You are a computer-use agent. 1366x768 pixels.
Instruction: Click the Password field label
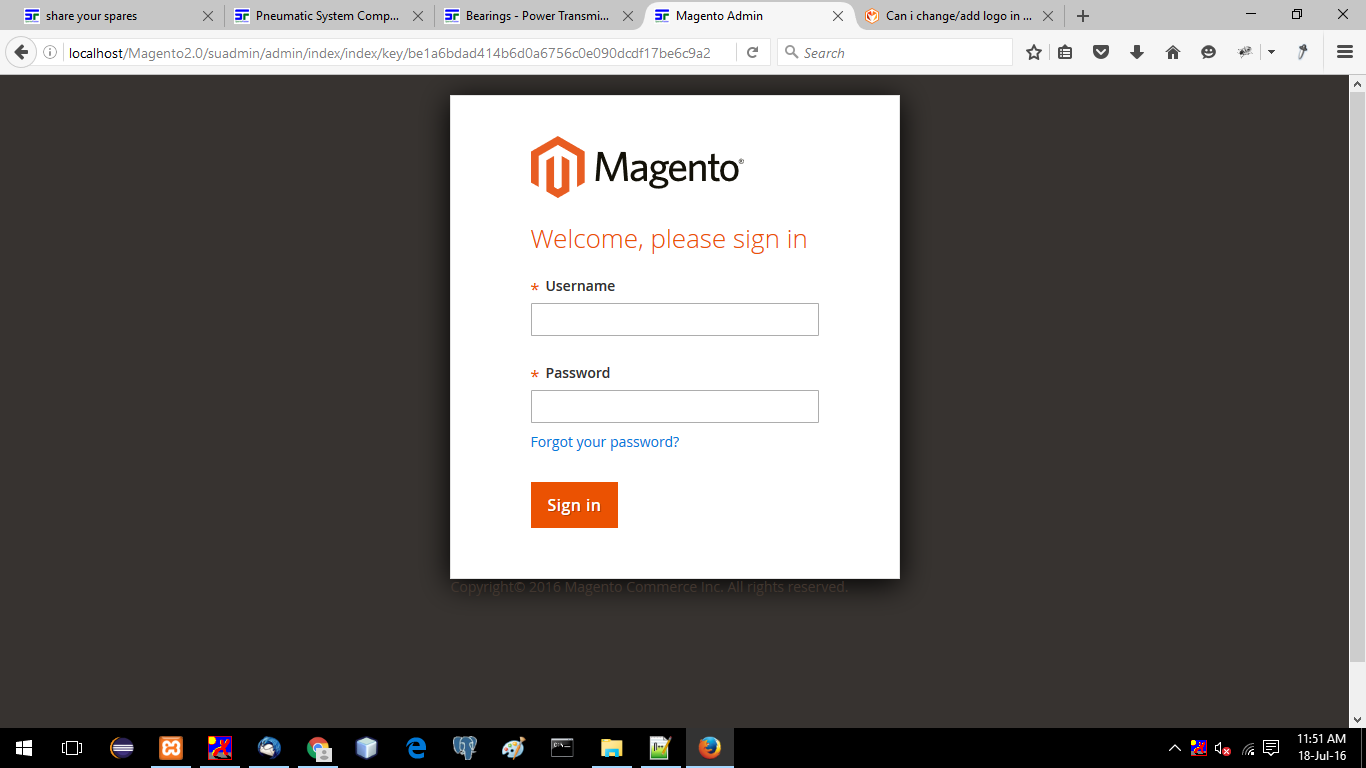click(x=577, y=373)
